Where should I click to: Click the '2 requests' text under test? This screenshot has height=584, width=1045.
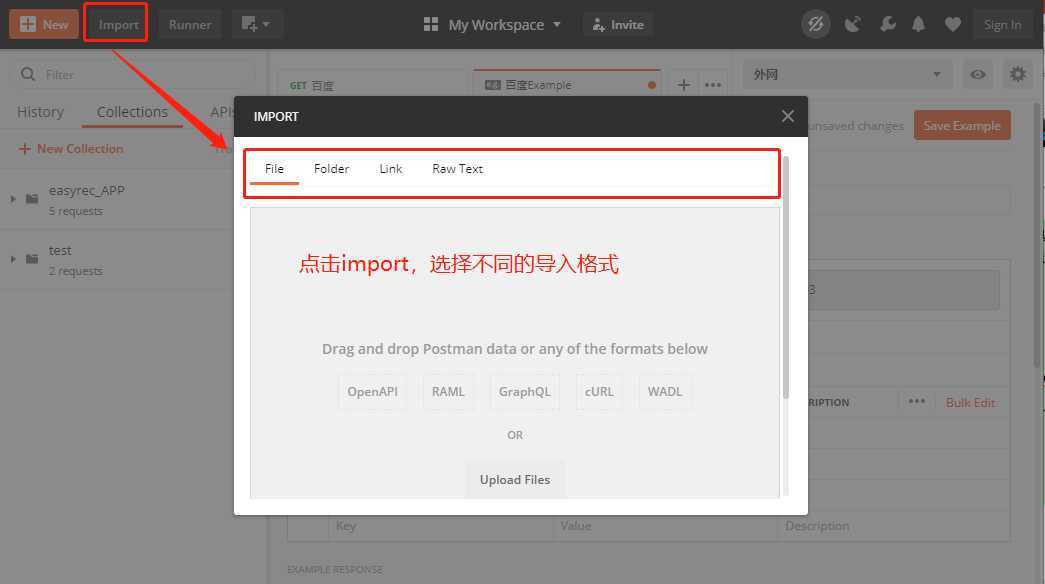click(75, 271)
